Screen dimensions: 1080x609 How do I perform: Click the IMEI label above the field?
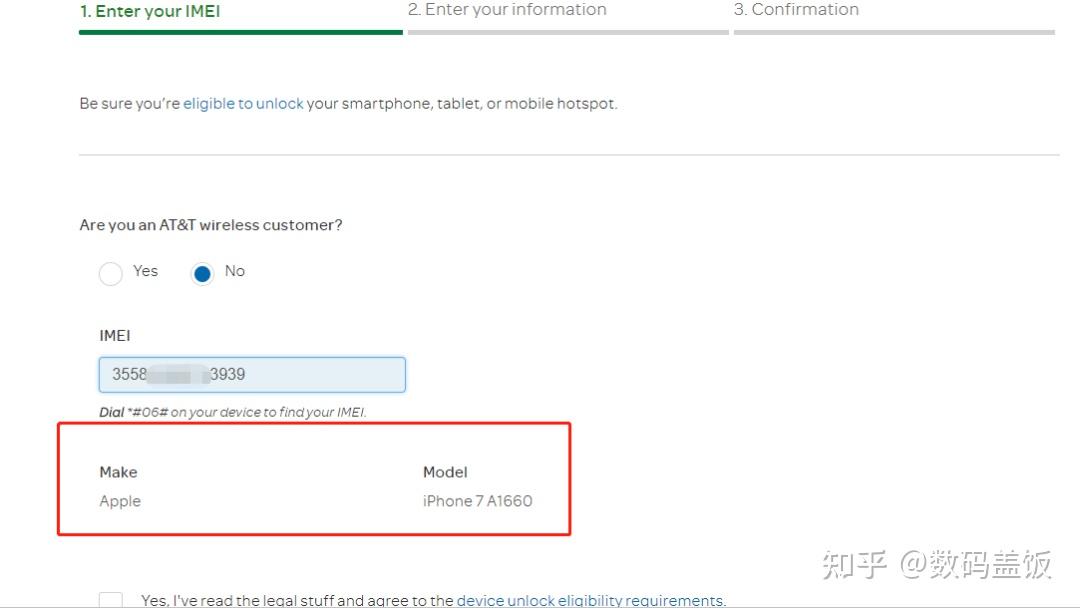pos(115,336)
